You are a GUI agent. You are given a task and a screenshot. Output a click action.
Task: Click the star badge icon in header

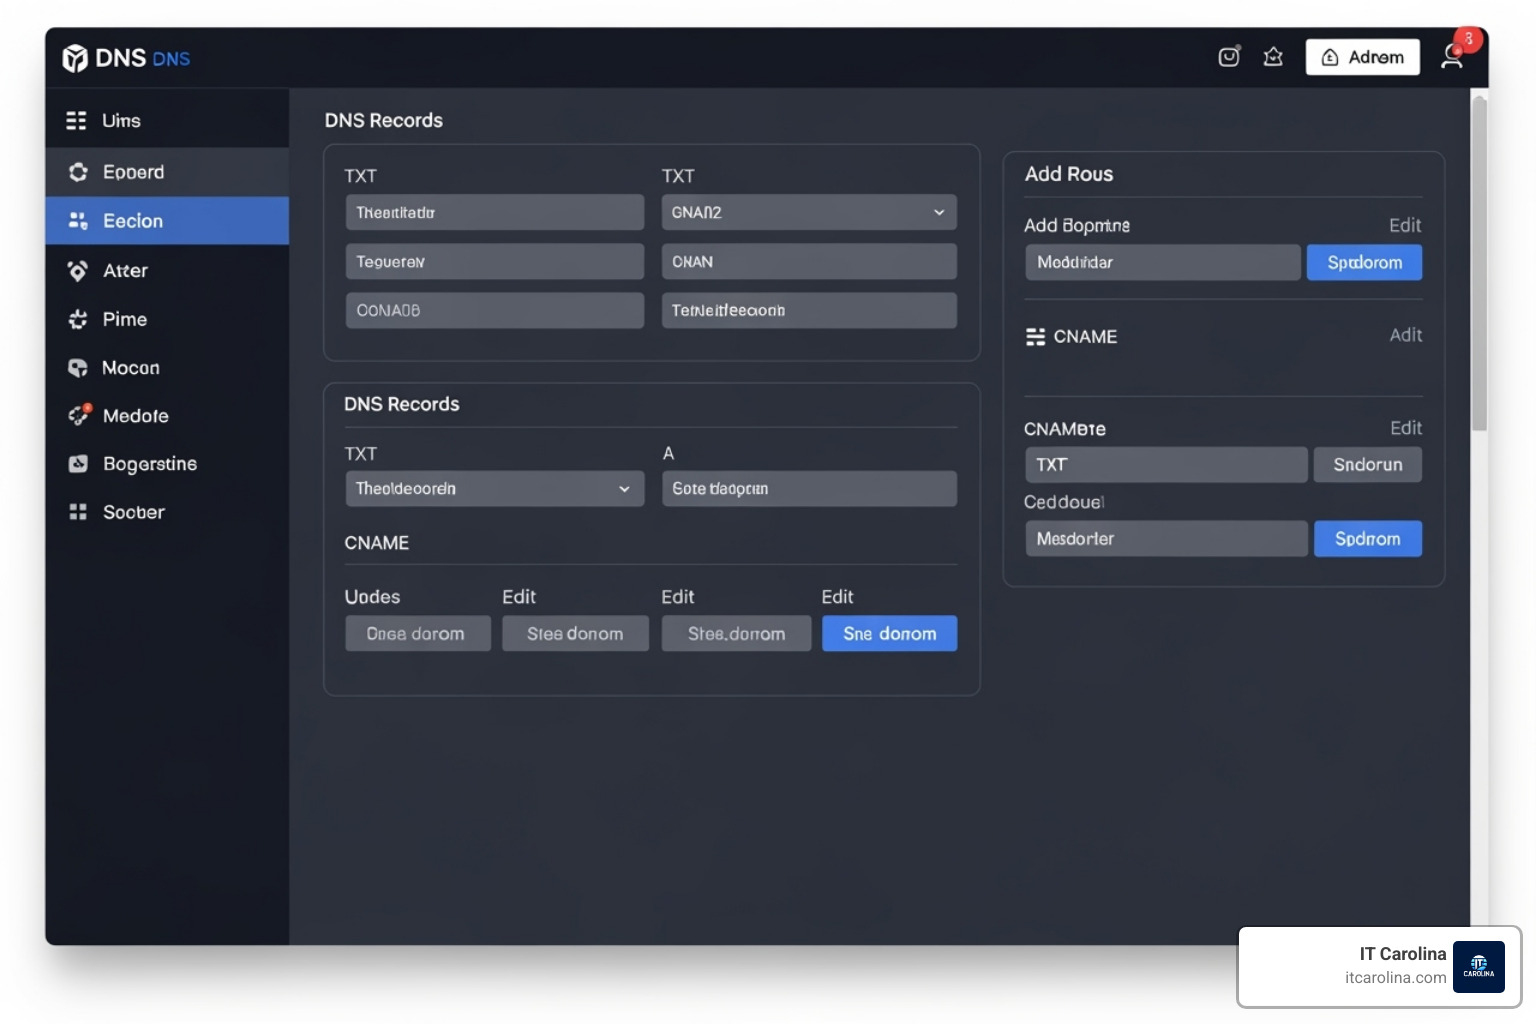tap(1273, 57)
